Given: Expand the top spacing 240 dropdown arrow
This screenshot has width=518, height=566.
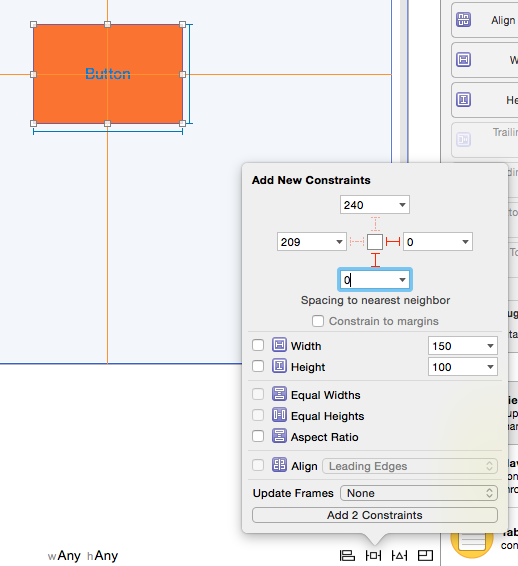Looking at the screenshot, I should [402, 205].
